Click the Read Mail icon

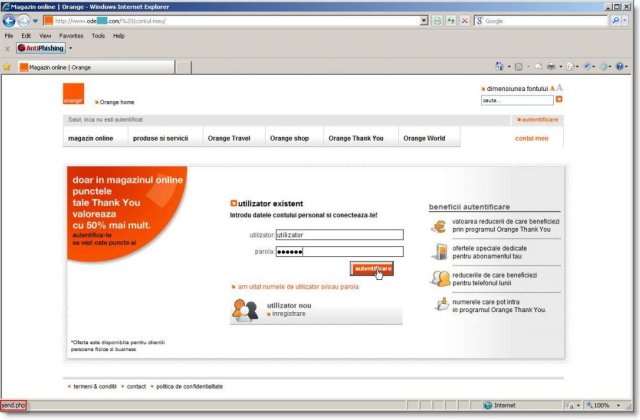pyautogui.click(x=539, y=67)
